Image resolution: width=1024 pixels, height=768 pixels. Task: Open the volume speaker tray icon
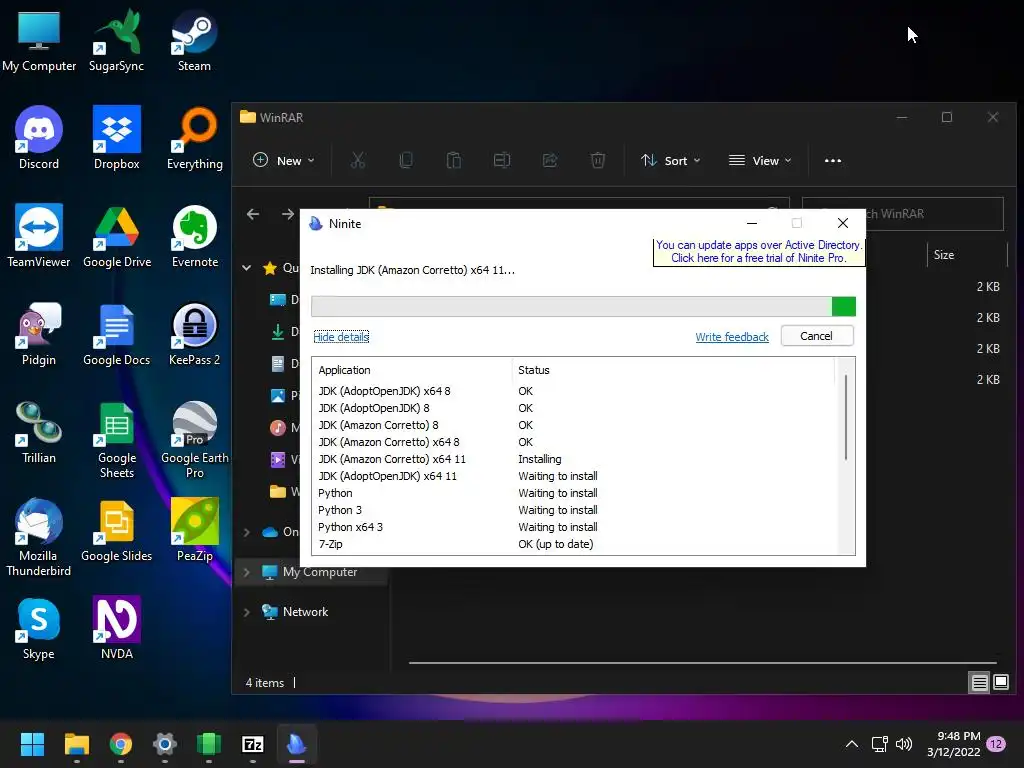tap(904, 744)
